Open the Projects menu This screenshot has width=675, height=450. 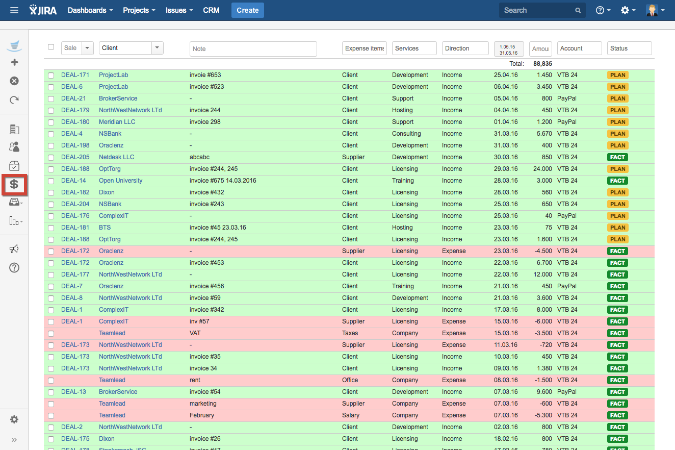[139, 10]
